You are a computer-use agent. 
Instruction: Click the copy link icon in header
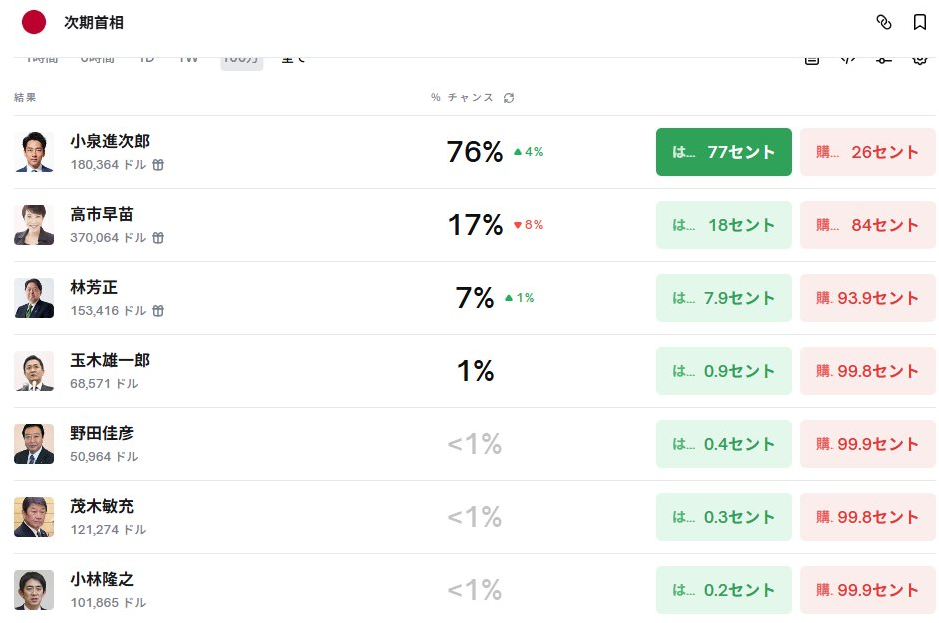(883, 22)
